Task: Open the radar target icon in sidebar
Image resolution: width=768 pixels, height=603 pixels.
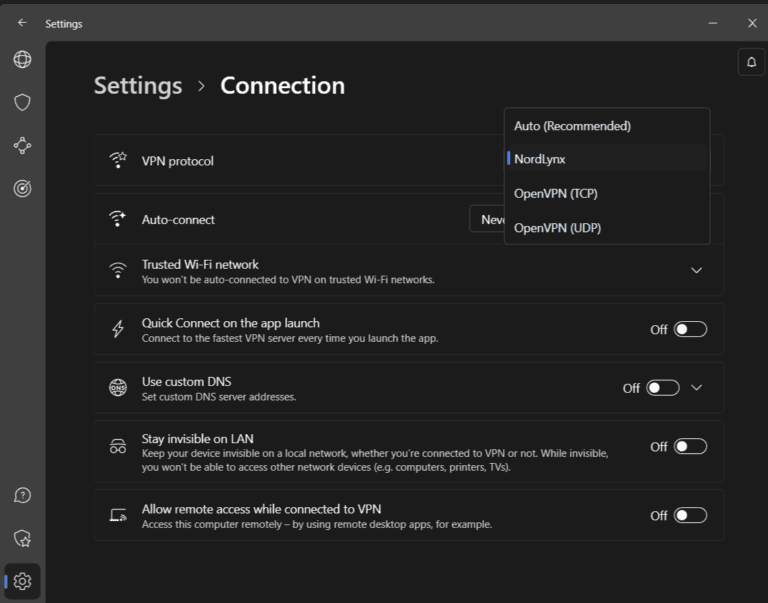Action: coord(22,187)
